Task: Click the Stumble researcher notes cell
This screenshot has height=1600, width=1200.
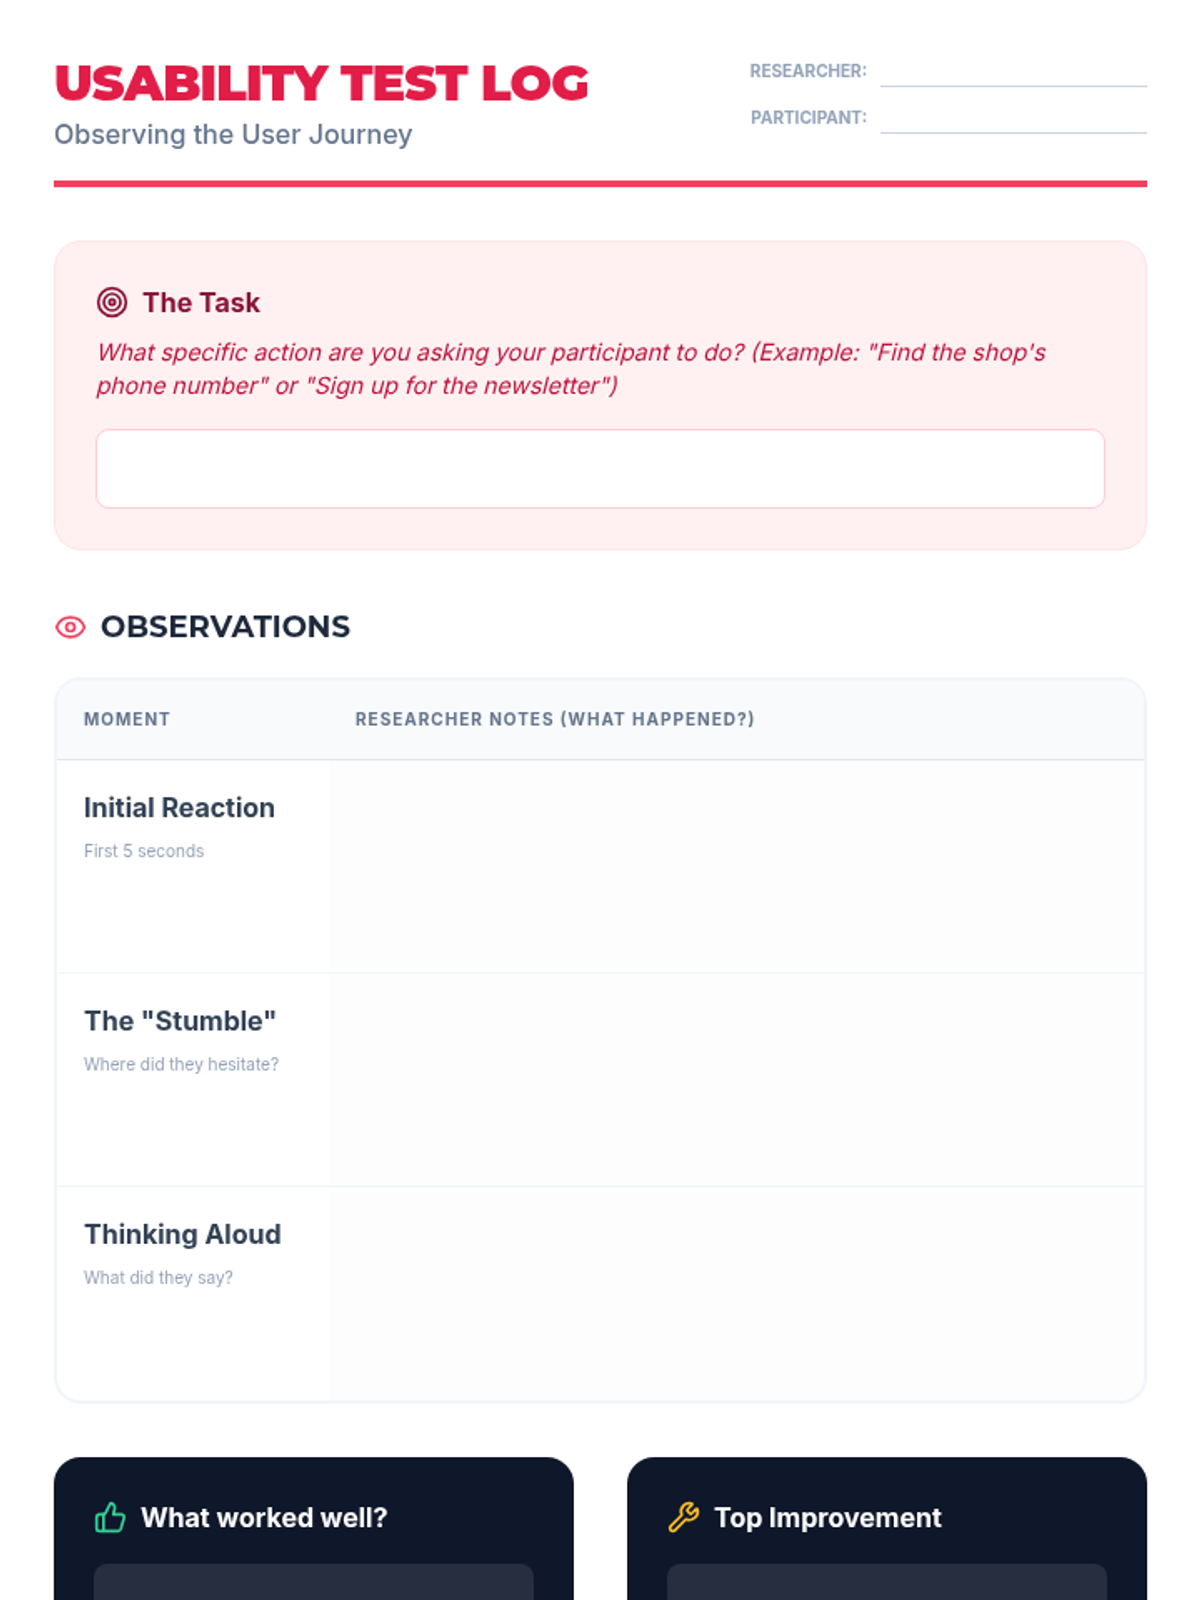Action: tap(738, 1080)
